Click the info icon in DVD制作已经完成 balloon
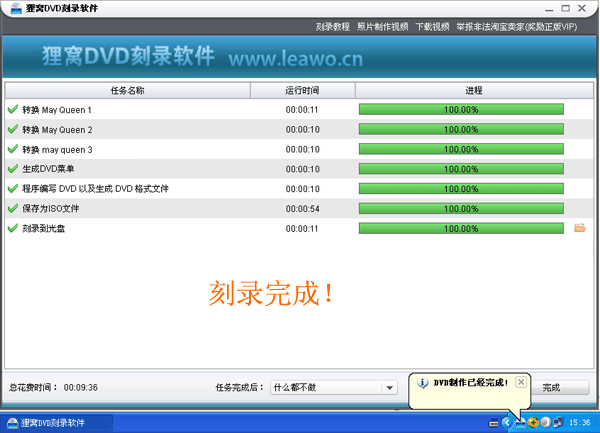The width and height of the screenshot is (600, 433). click(422, 383)
